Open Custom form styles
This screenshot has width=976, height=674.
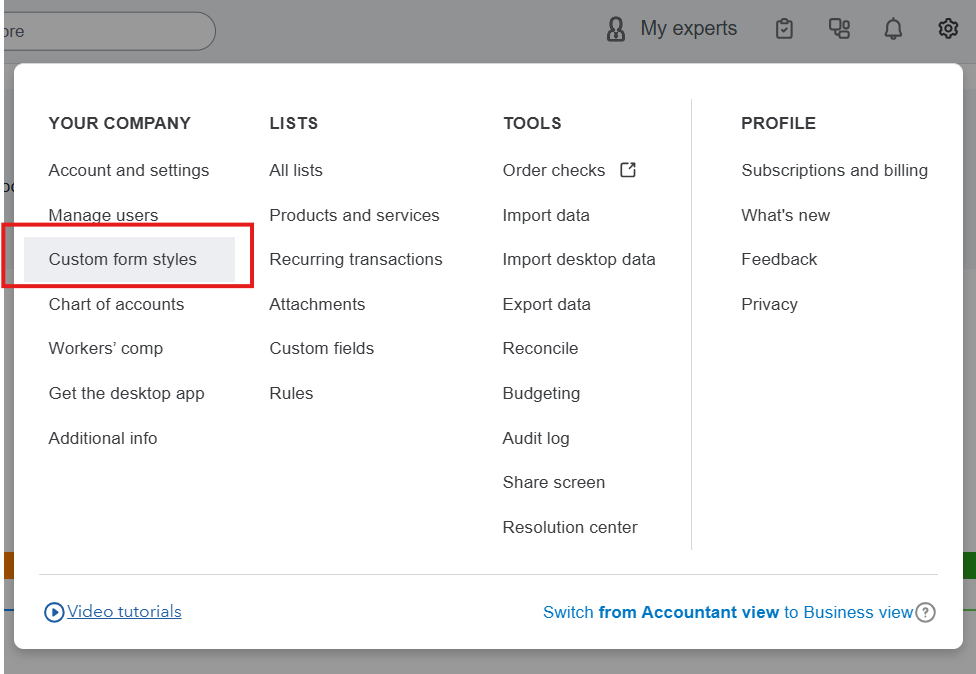pyautogui.click(x=123, y=259)
